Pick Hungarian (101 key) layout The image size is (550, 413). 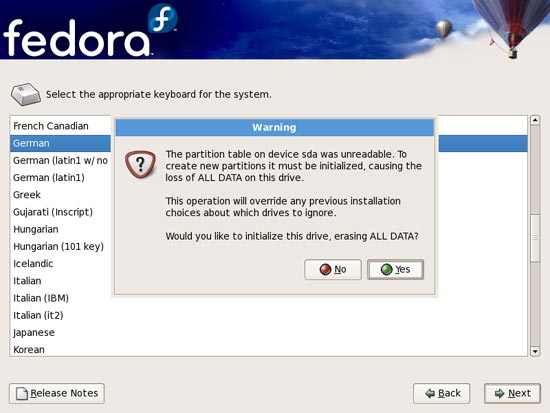(60, 246)
